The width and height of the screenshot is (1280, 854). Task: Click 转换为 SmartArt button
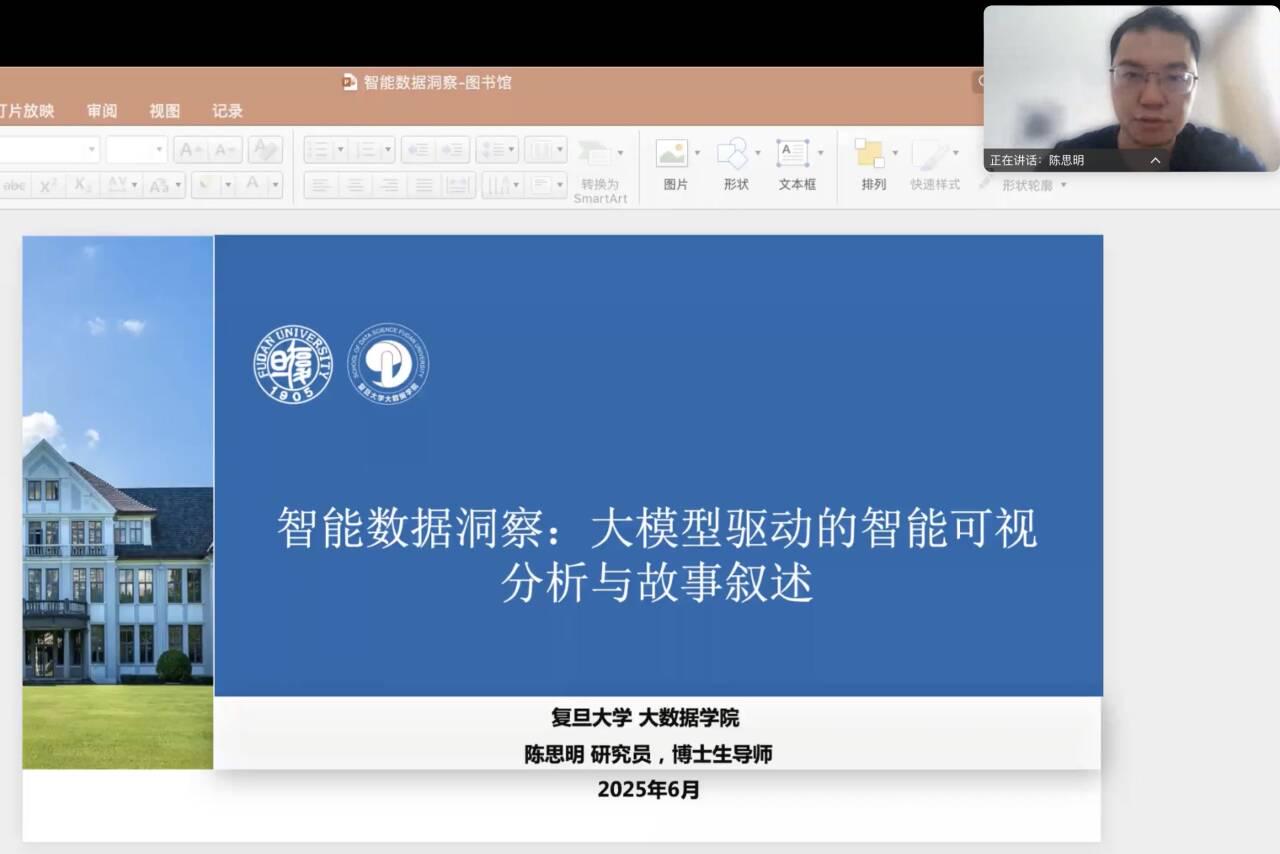point(600,170)
